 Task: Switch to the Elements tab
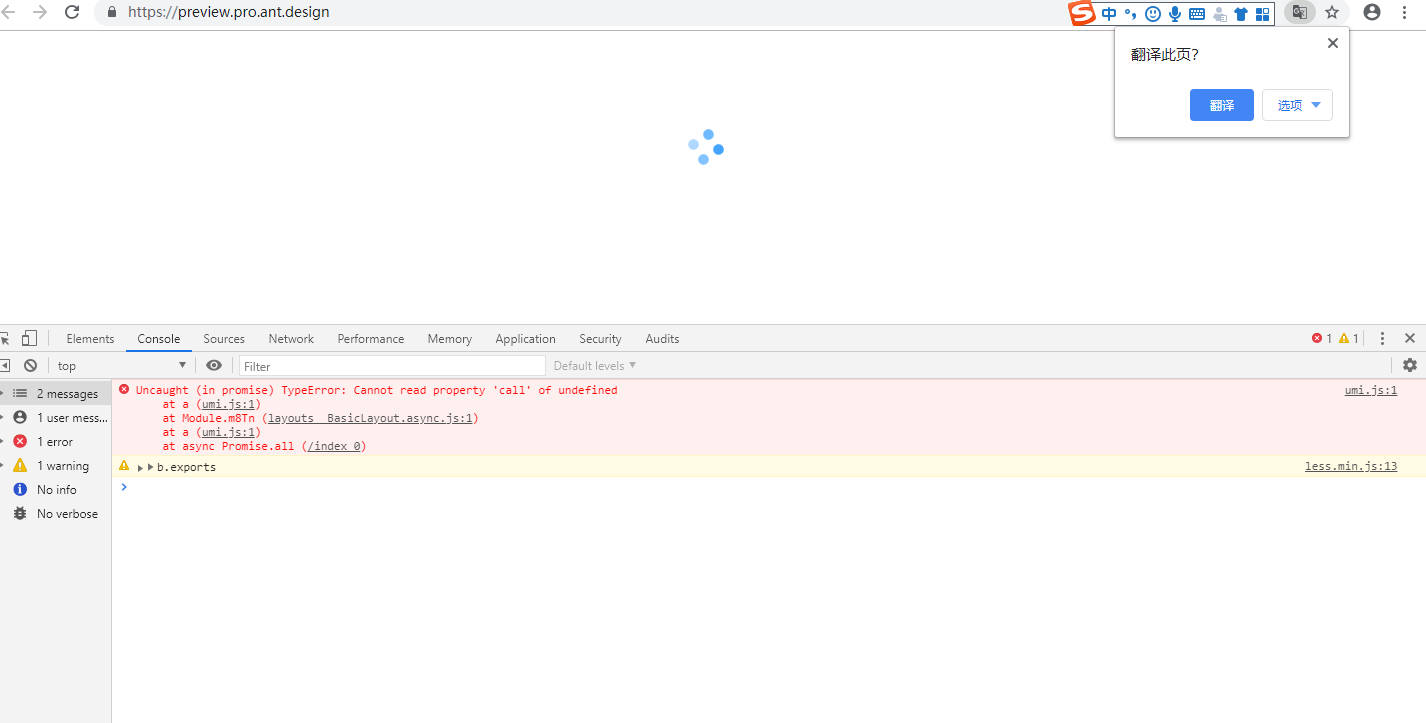click(x=90, y=338)
